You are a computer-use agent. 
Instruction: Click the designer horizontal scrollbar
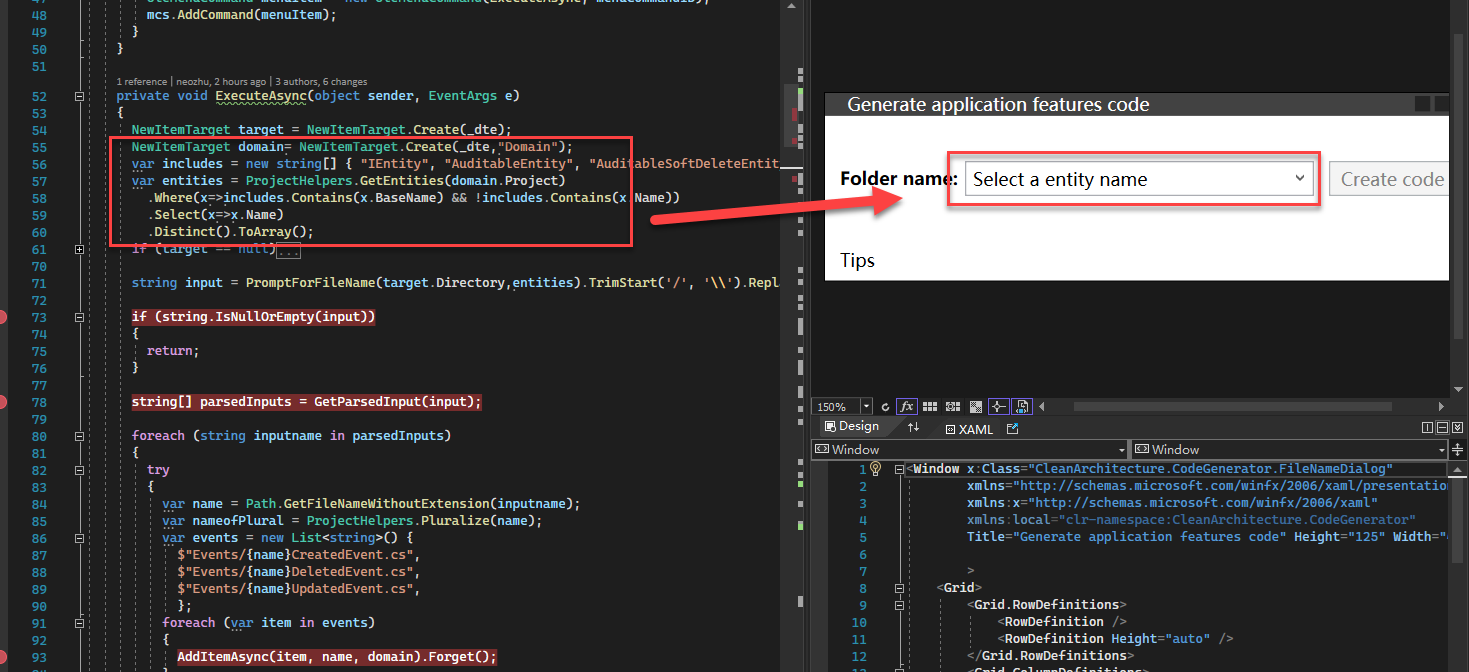tap(1233, 407)
